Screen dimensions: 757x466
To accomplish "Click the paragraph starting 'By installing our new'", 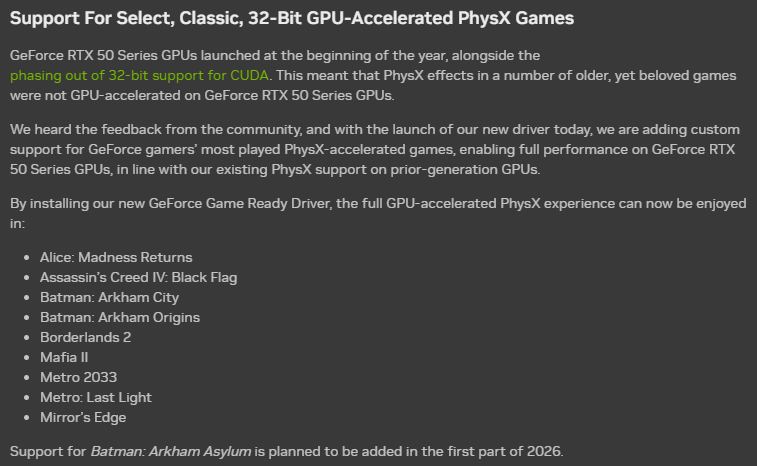I will pos(378,213).
